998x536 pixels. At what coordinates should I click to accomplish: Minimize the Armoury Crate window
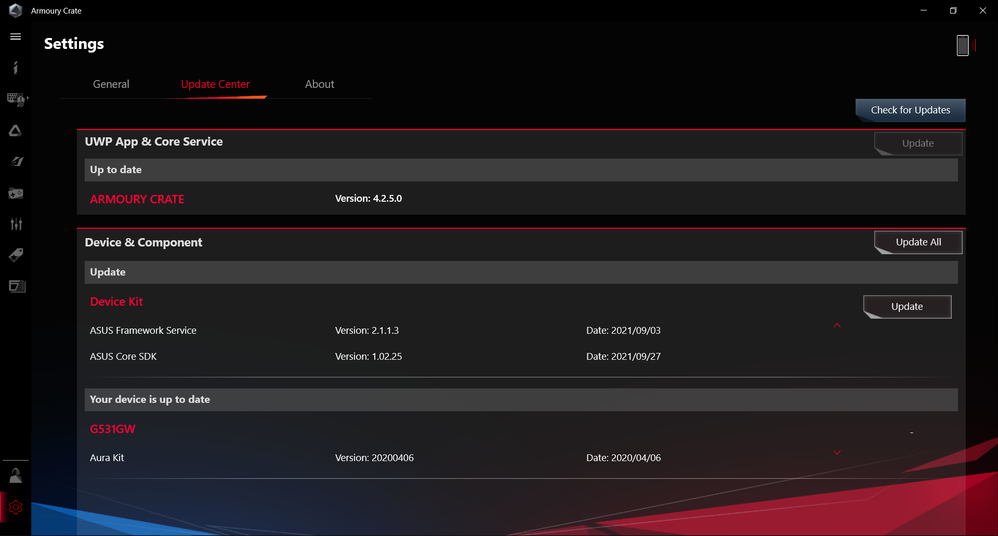click(924, 10)
